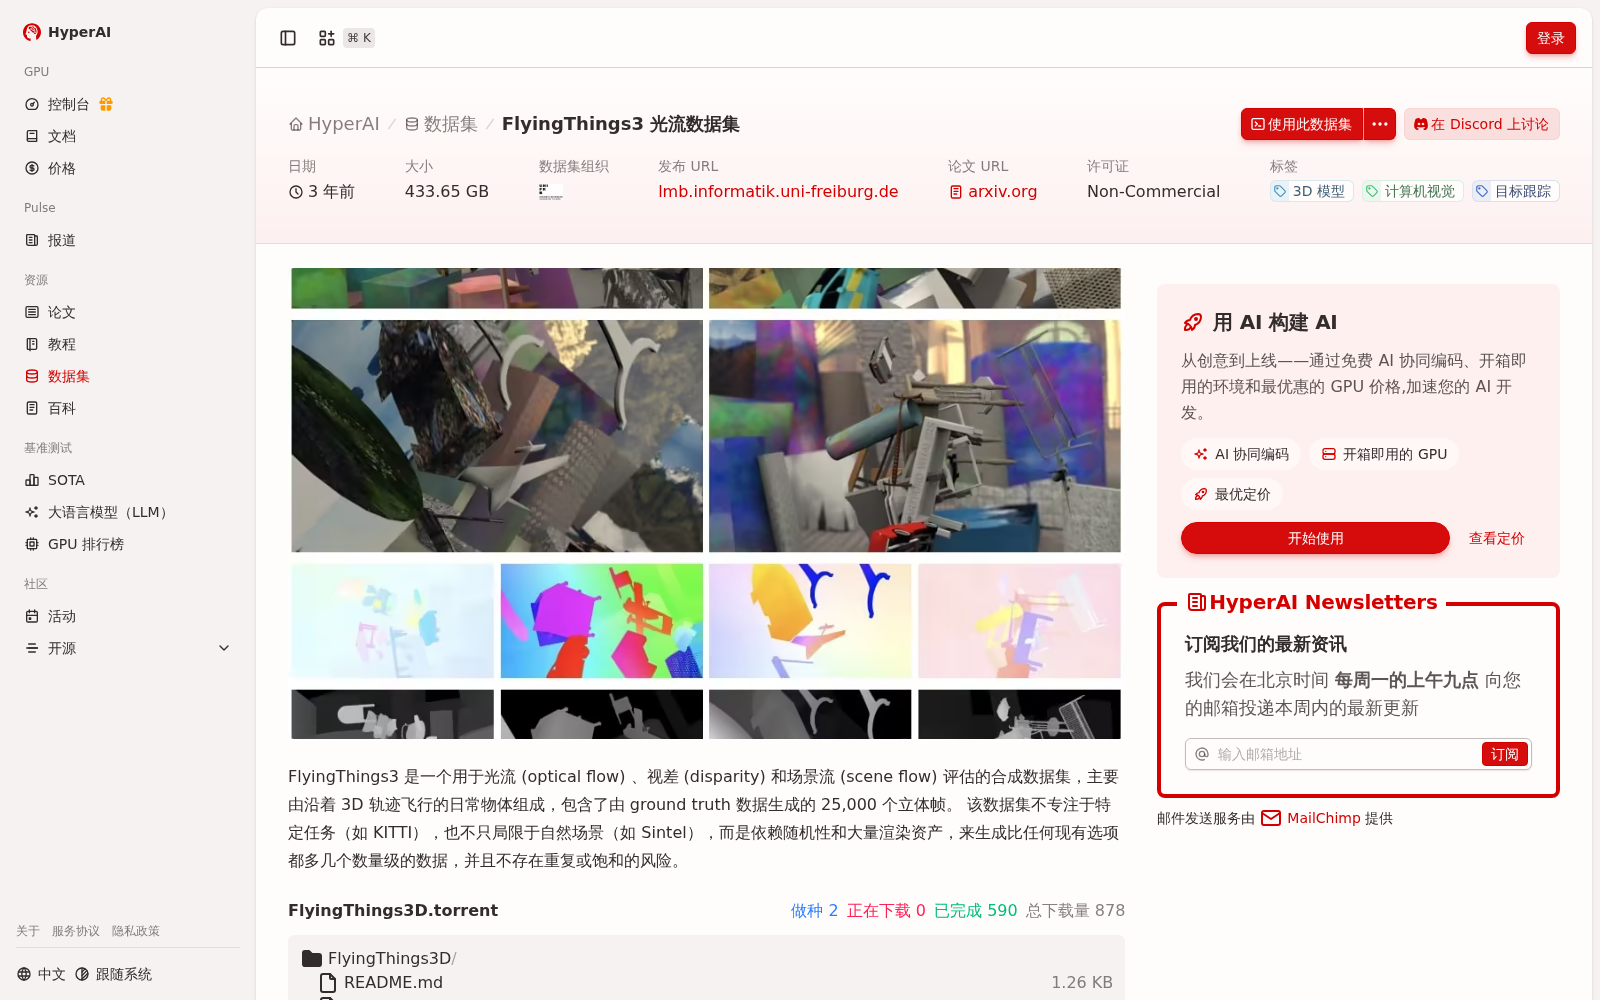Change theme with 跟随系统 selector
The height and width of the screenshot is (1000, 1600).
point(113,974)
